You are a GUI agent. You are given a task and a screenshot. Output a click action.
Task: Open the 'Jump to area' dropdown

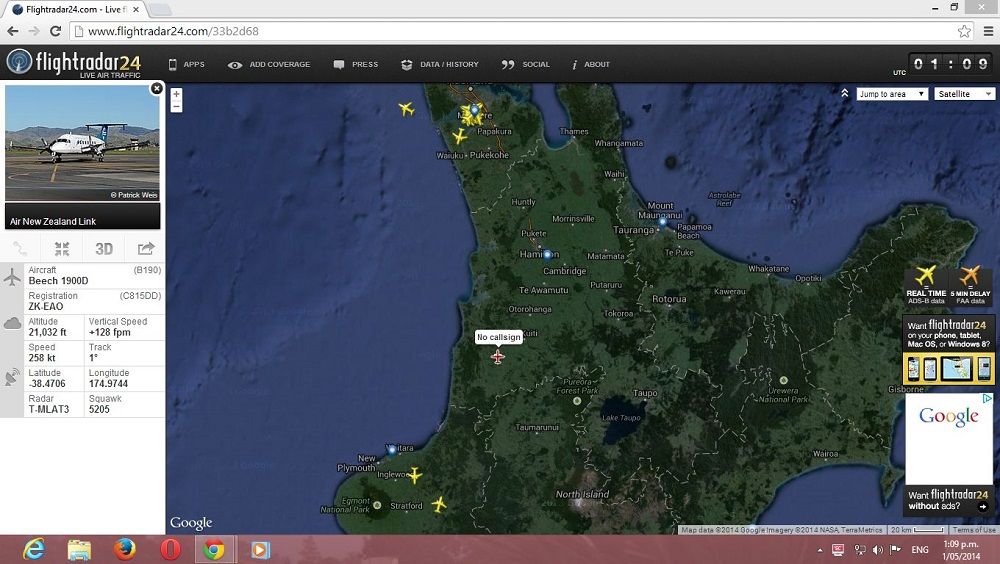point(892,94)
